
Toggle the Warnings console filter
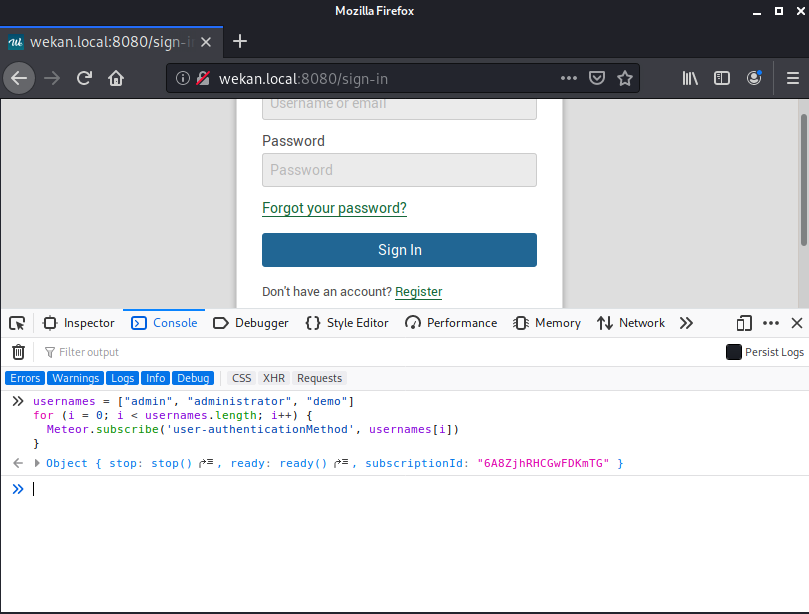coord(74,378)
